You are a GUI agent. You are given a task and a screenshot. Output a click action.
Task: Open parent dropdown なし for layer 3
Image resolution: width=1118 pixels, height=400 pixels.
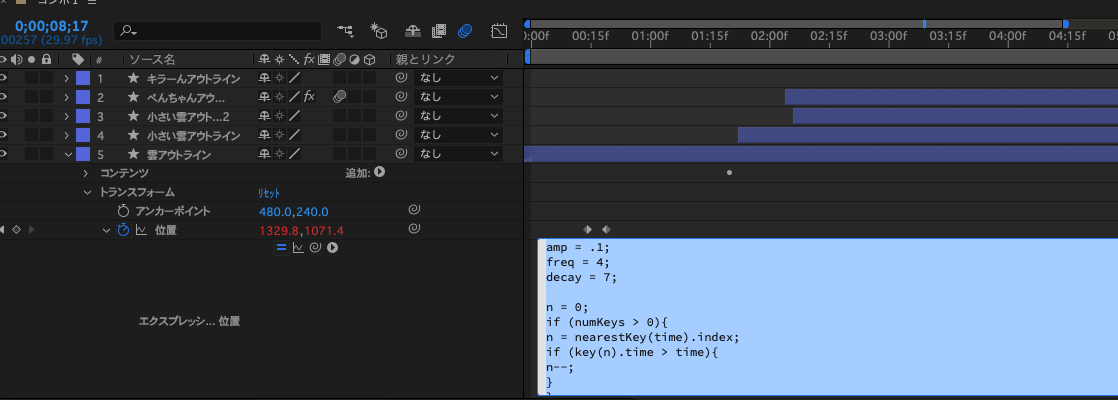coord(458,115)
